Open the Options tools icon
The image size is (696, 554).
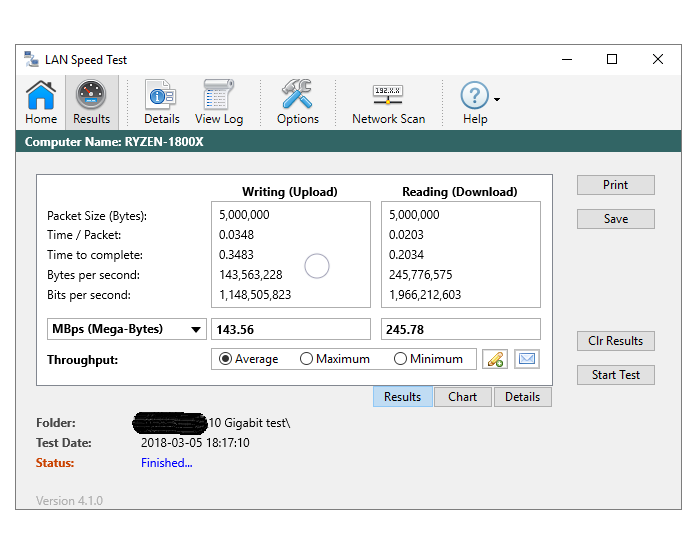point(297,102)
